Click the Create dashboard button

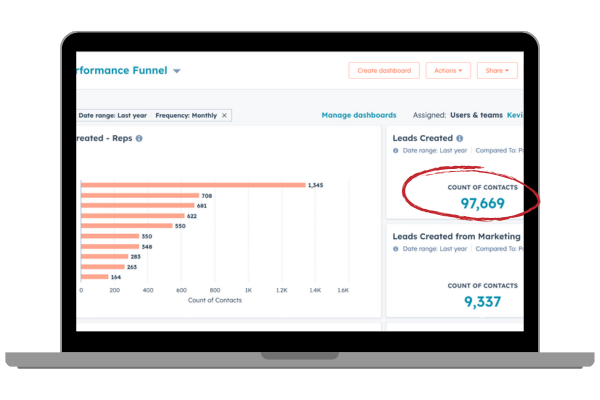384,70
